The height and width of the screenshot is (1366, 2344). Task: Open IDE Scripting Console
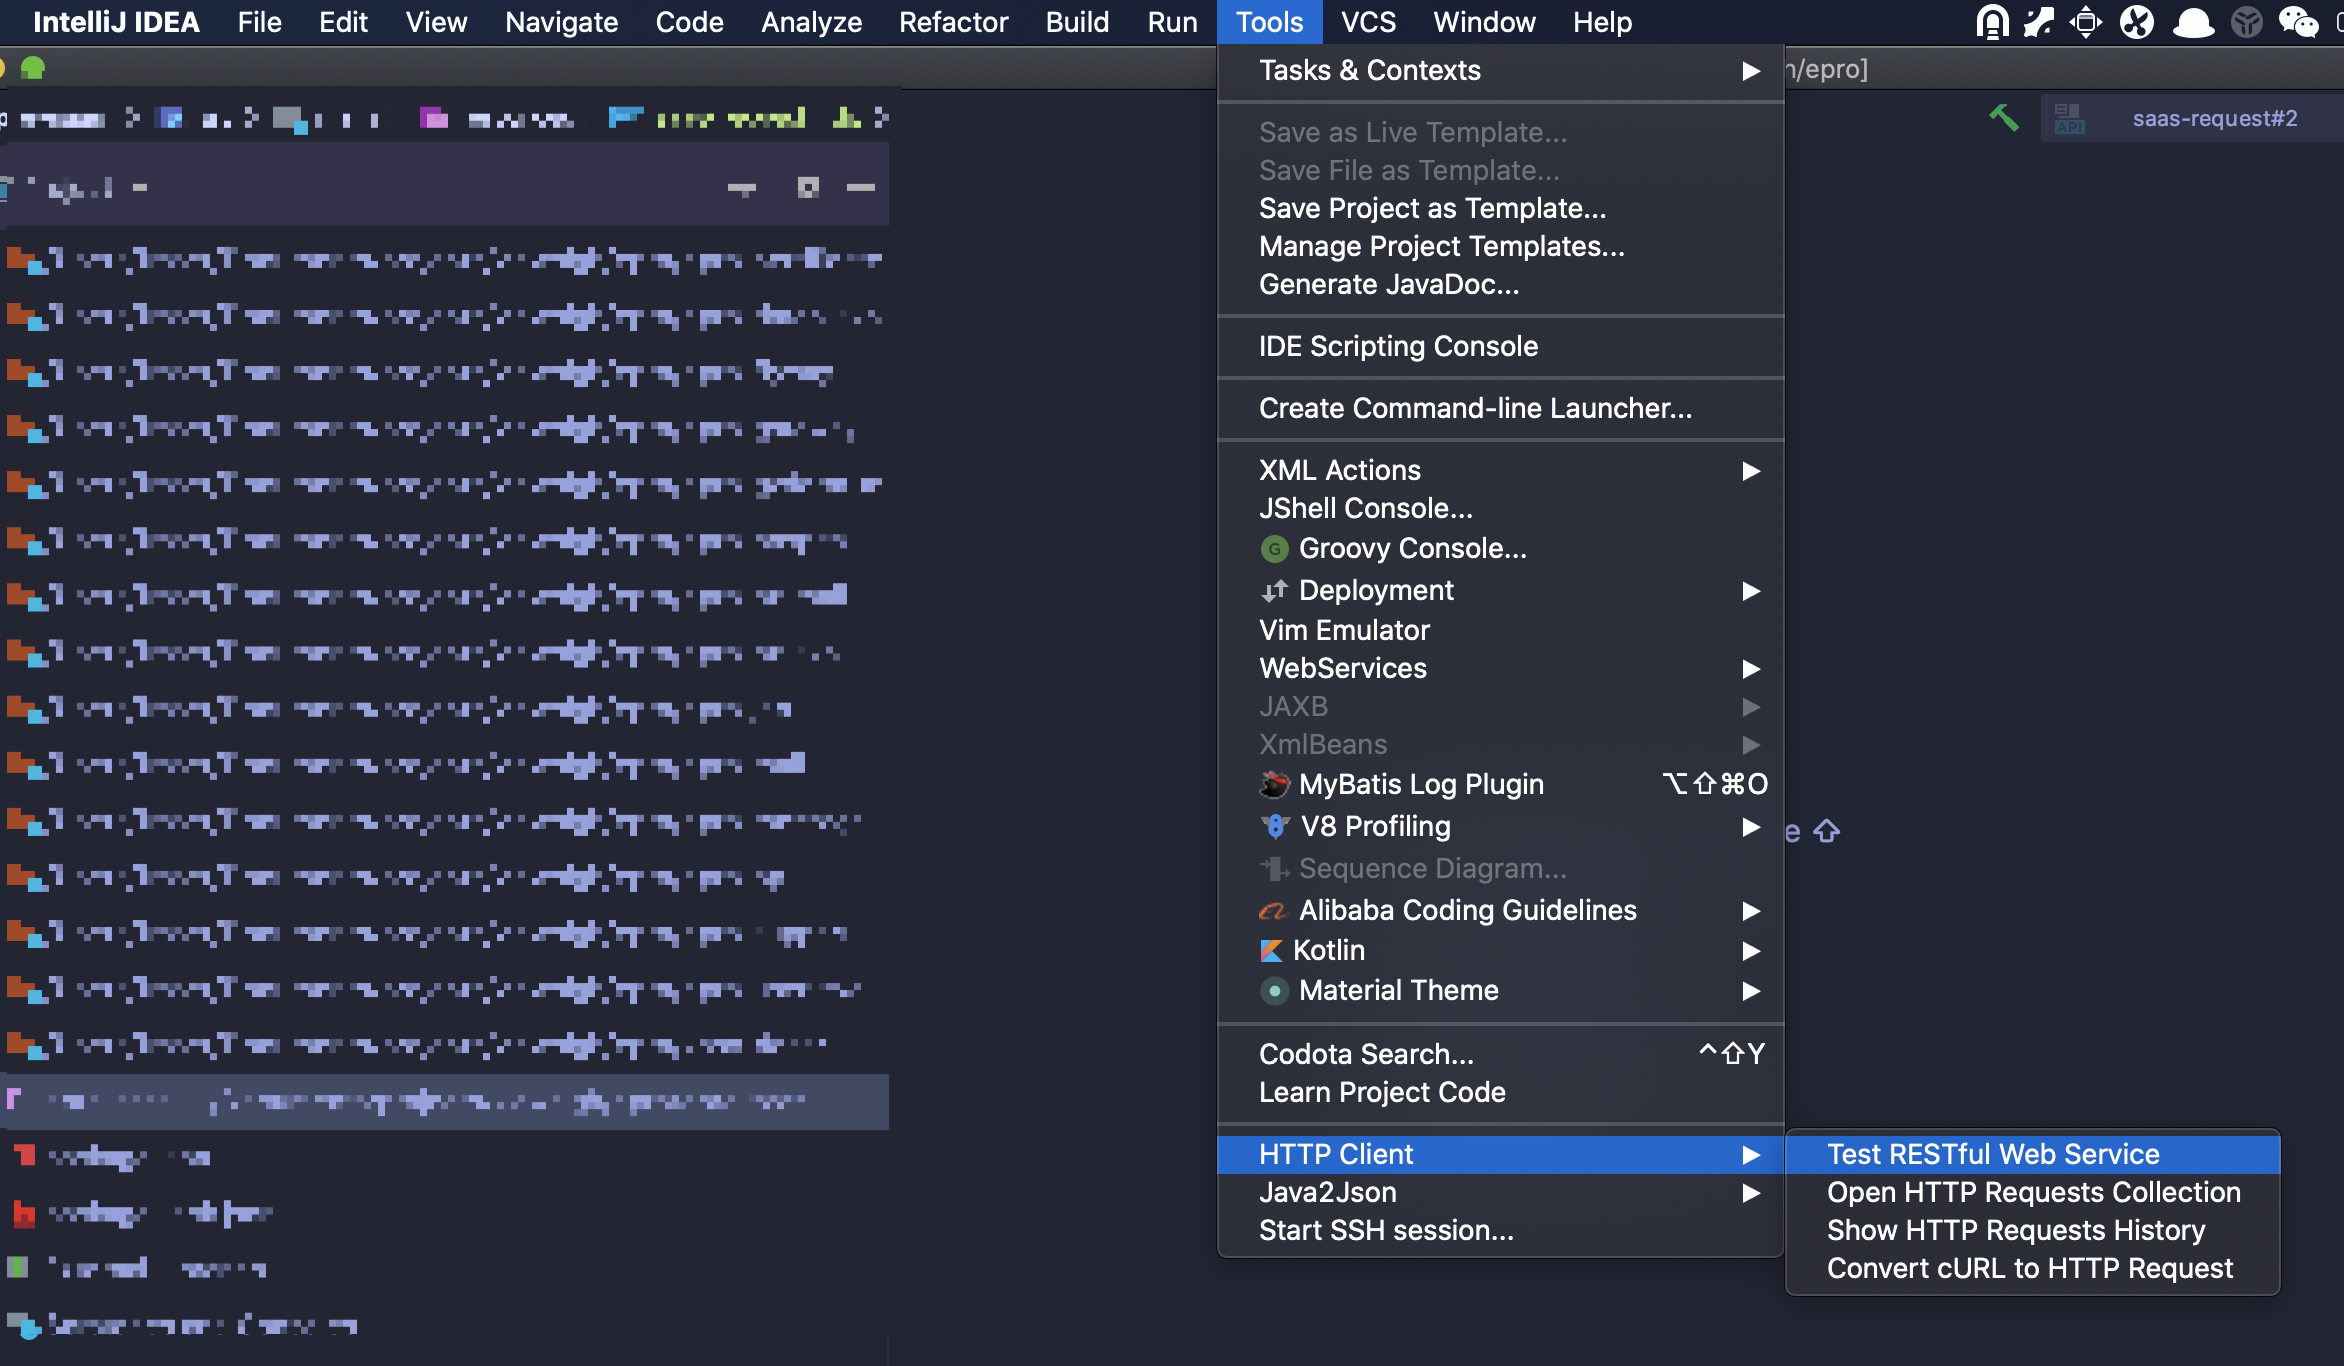(x=1398, y=347)
